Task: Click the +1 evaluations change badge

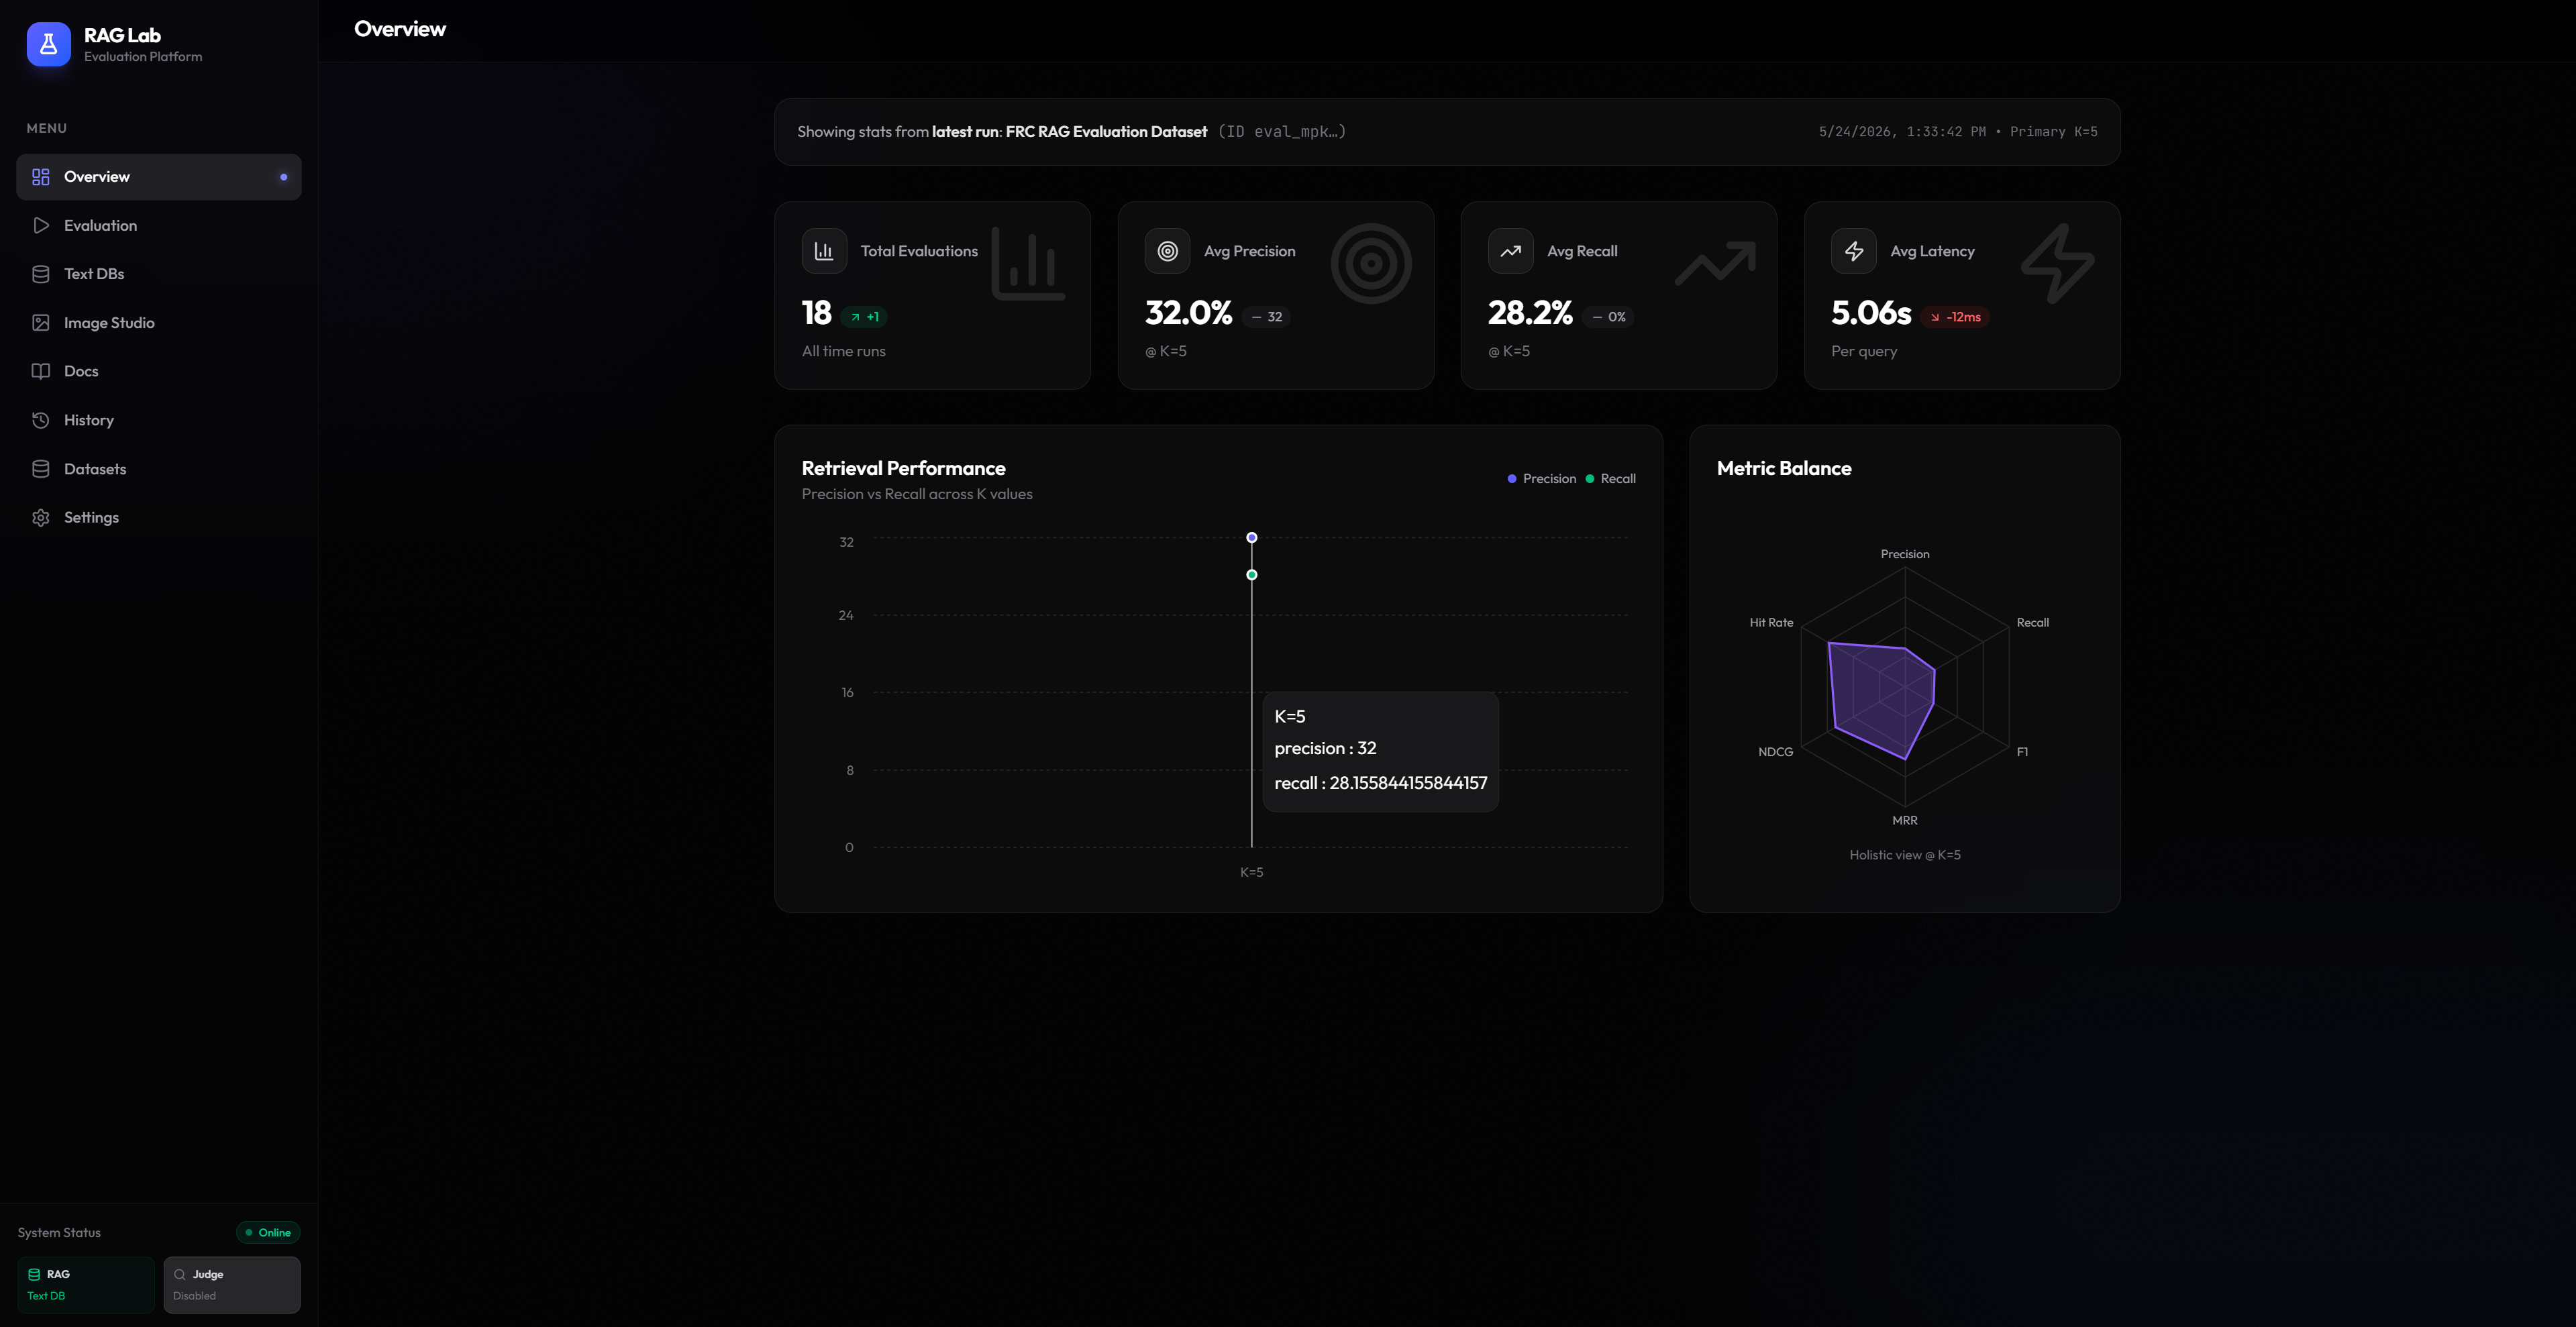Action: point(864,317)
